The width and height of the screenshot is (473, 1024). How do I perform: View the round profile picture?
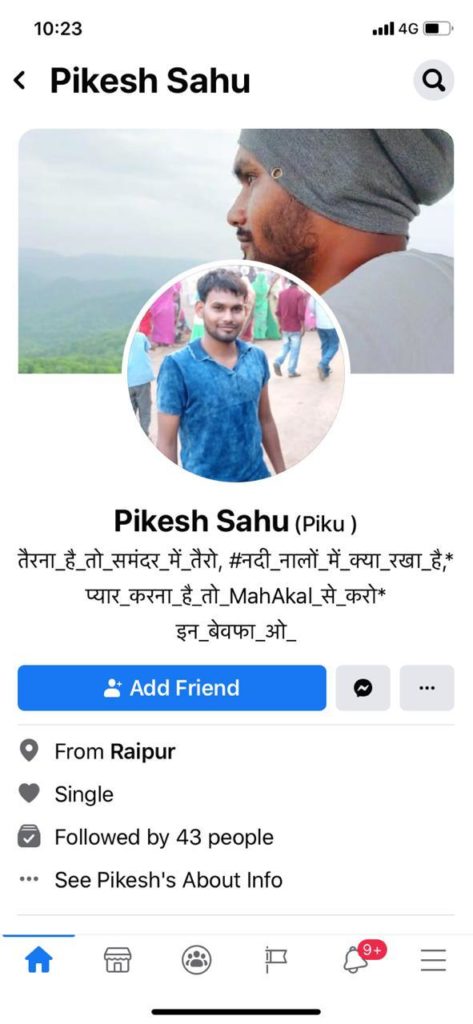pos(235,373)
